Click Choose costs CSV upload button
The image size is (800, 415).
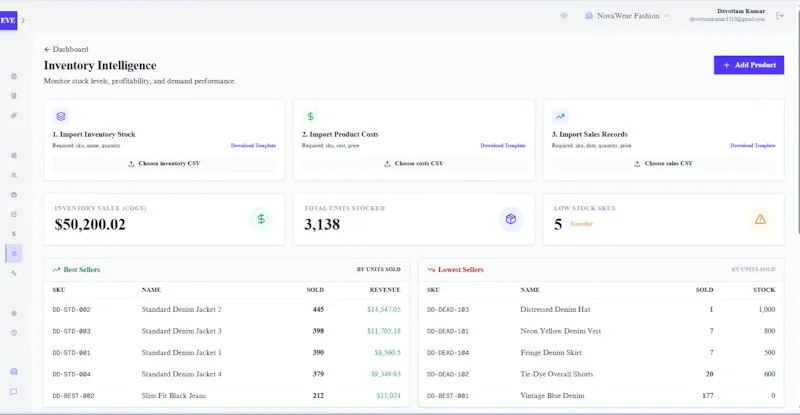tap(413, 163)
